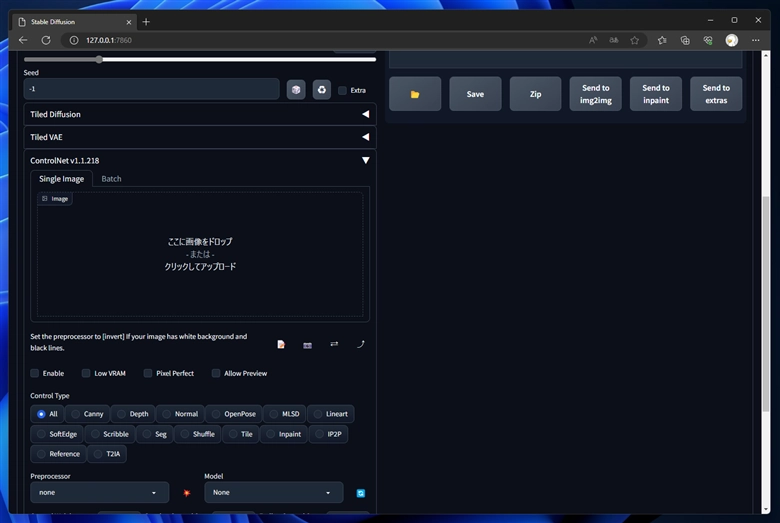Viewport: 780px width, 523px height.
Task: Open the translate icon in address bar
Action: (x=614, y=40)
